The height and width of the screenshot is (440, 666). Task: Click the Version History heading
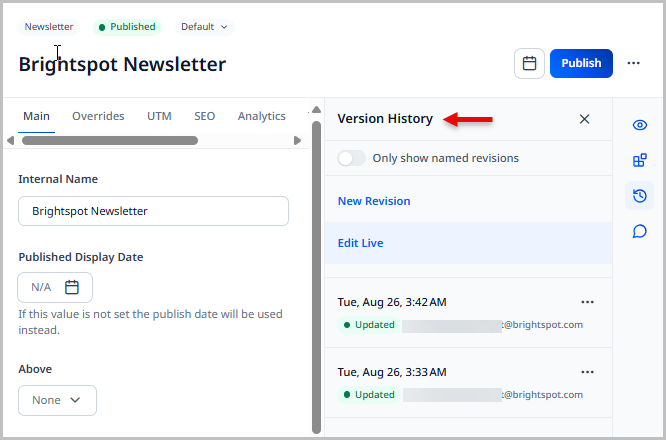click(385, 119)
